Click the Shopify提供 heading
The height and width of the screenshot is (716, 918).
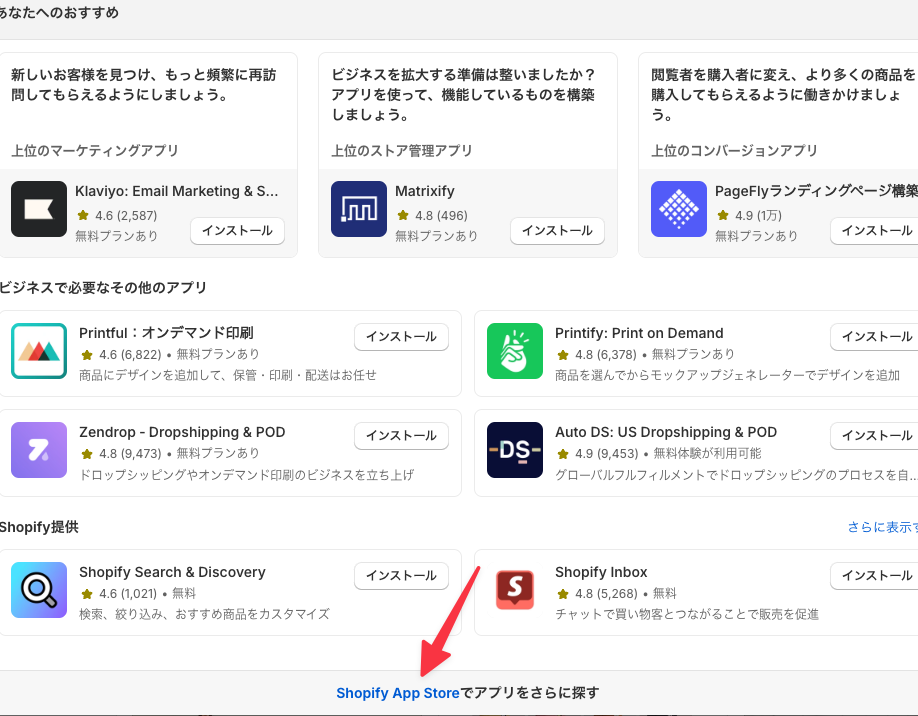39,527
